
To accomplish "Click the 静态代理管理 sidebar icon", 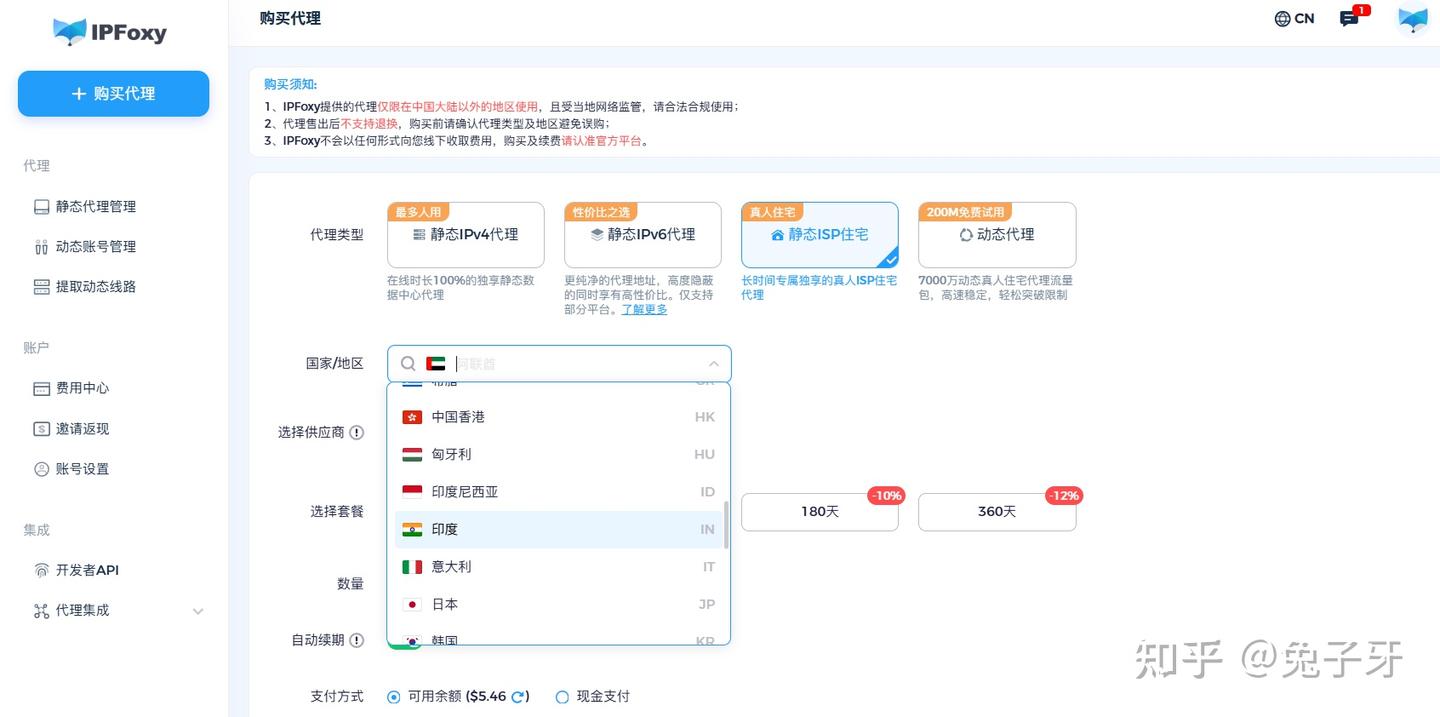I will coord(41,207).
